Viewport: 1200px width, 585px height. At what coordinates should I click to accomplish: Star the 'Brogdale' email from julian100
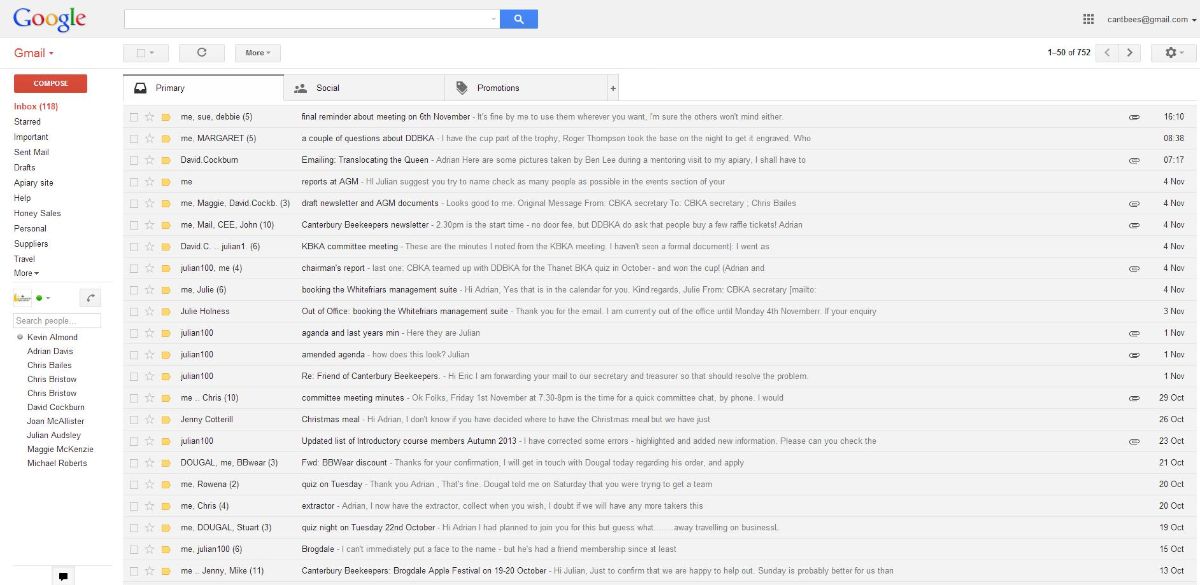150,549
